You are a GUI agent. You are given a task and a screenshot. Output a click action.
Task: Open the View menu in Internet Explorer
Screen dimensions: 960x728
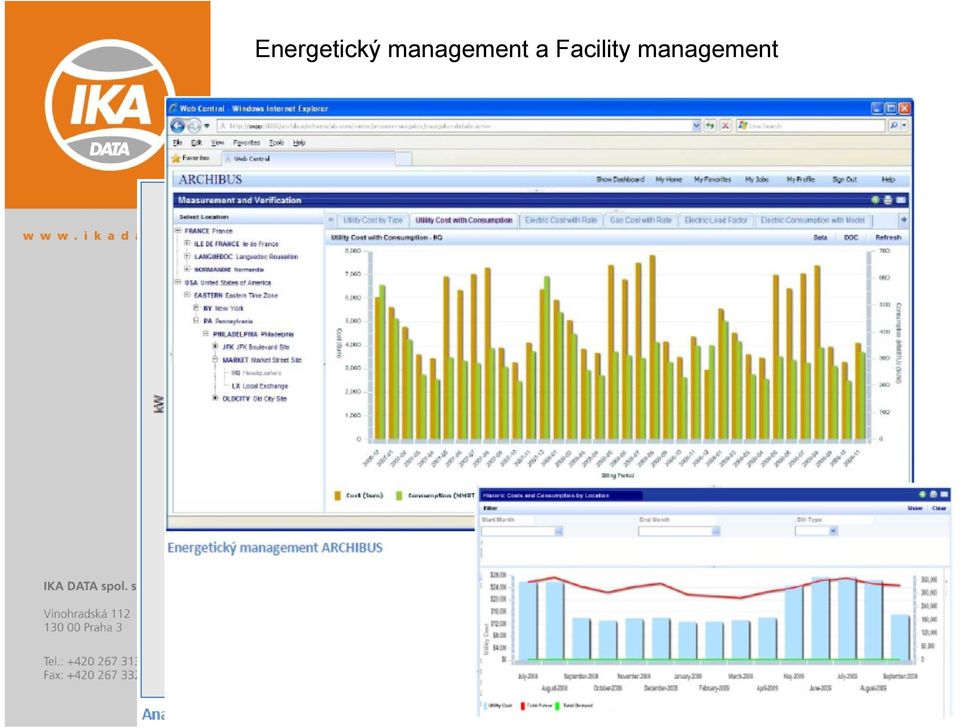[217, 143]
